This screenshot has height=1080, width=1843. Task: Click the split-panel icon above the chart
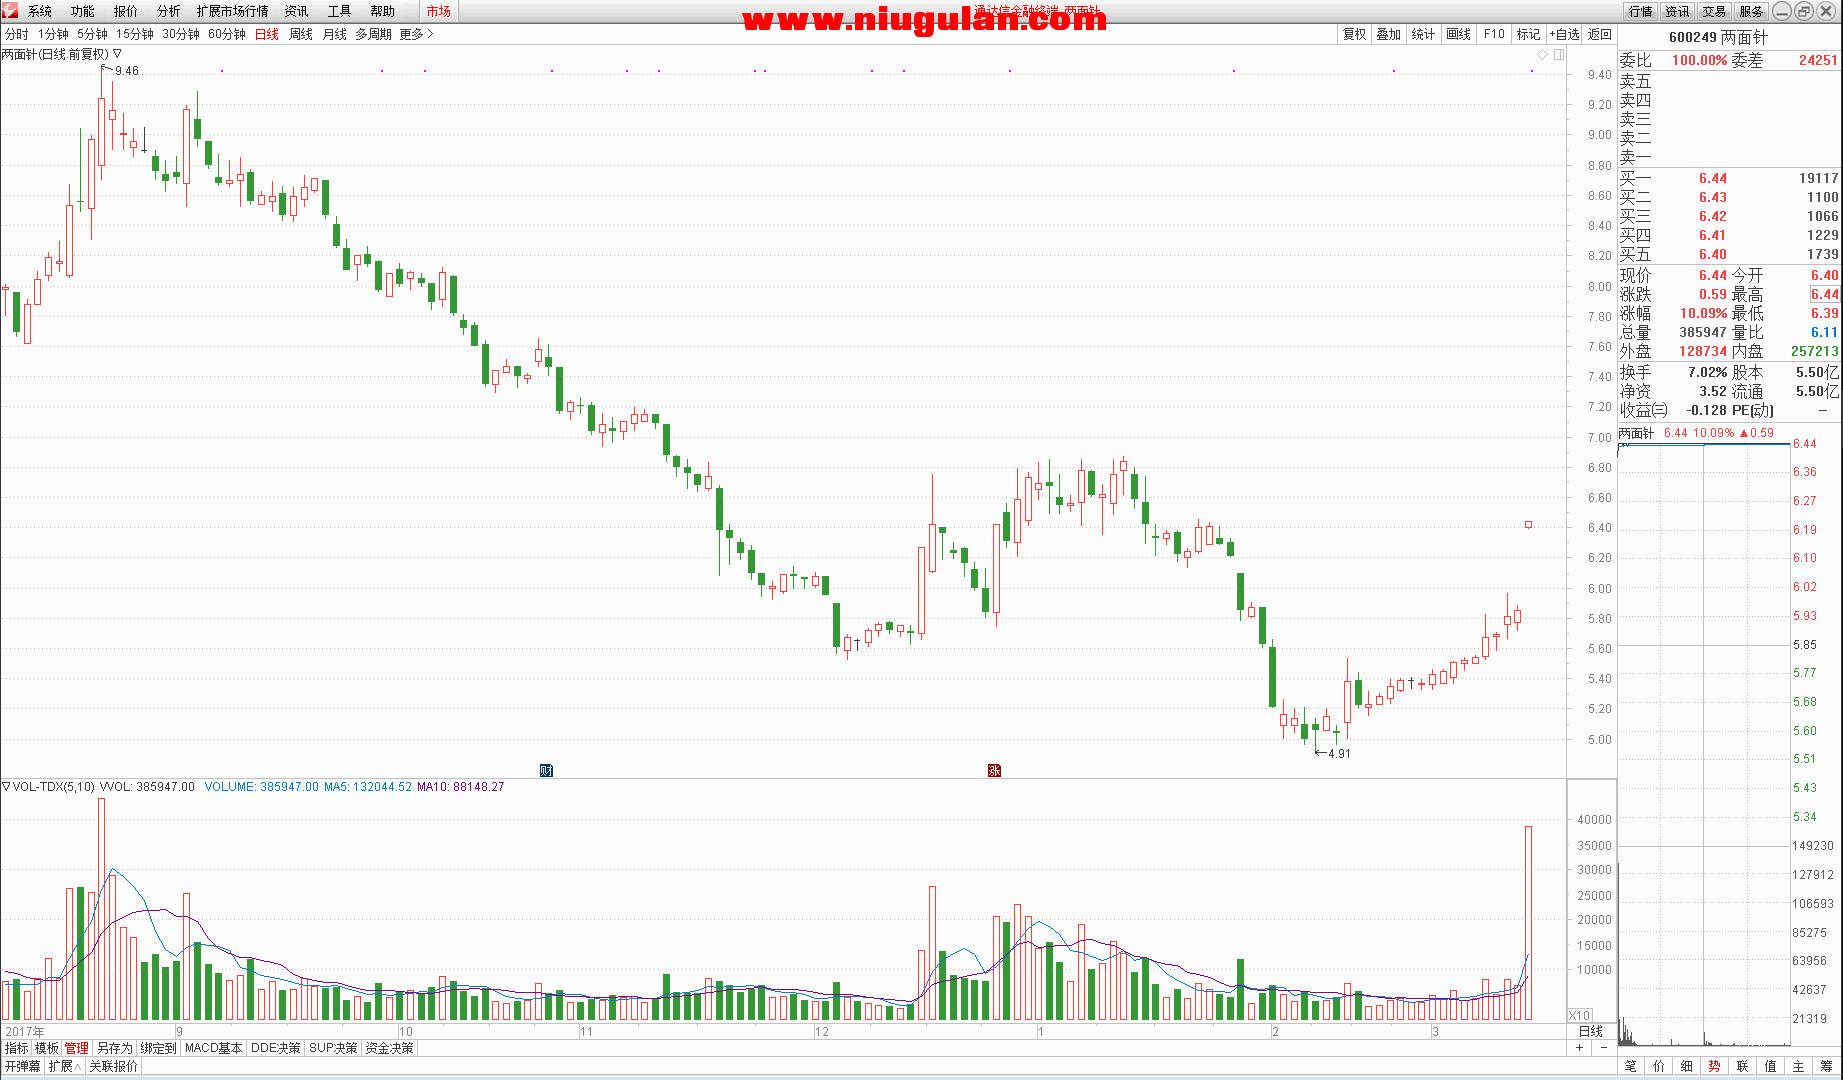[1559, 55]
